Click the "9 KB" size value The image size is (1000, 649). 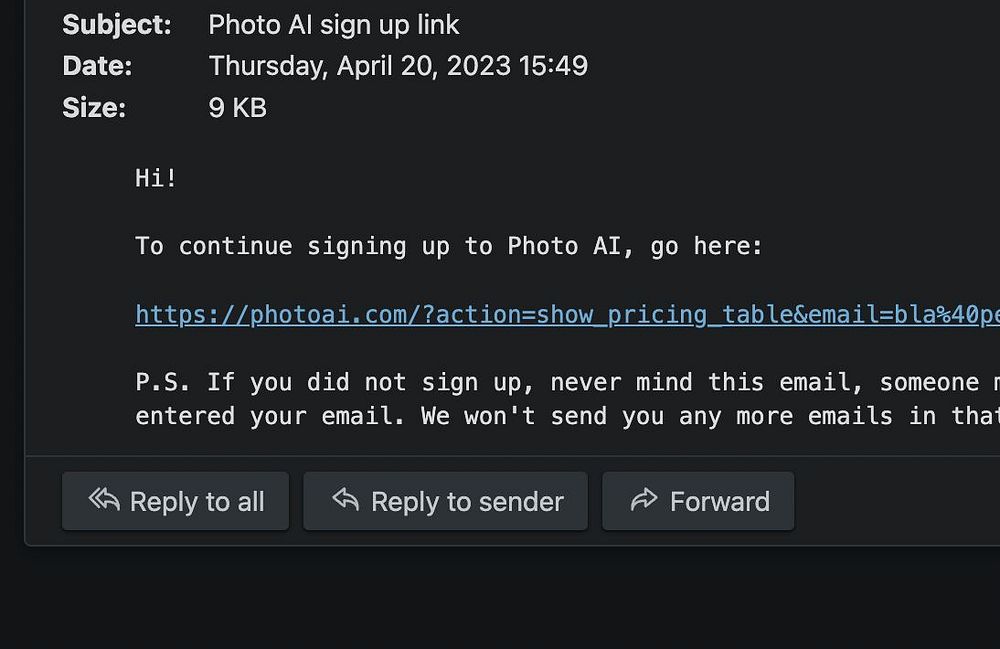[x=237, y=108]
